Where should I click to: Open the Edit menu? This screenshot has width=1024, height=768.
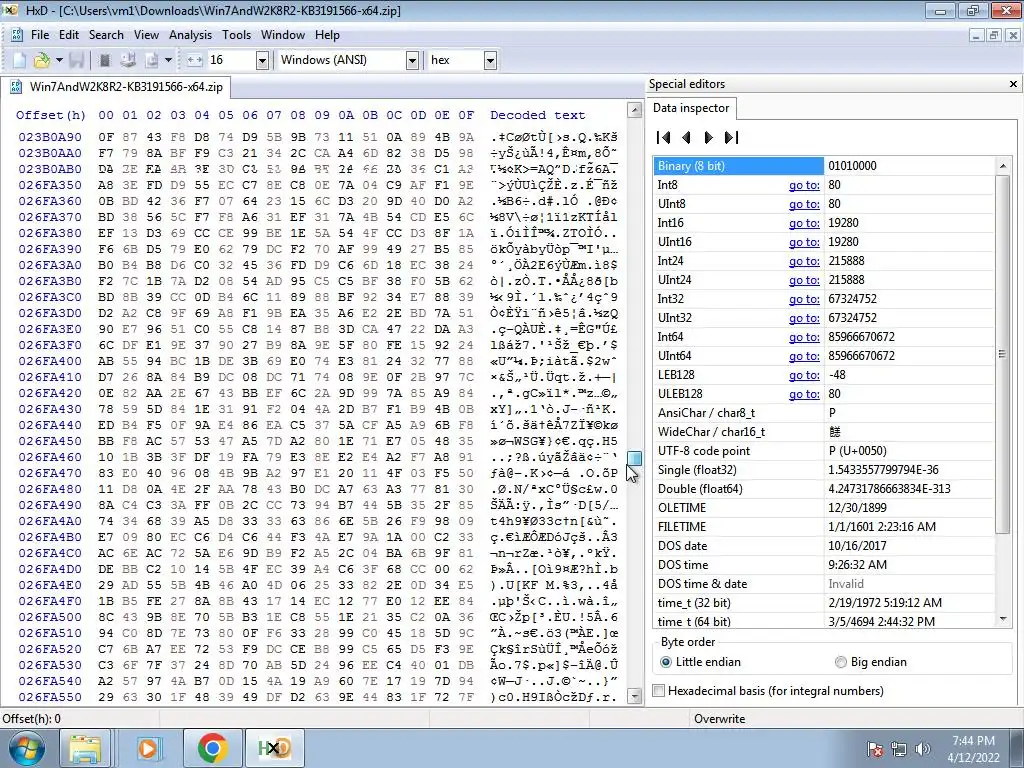69,35
